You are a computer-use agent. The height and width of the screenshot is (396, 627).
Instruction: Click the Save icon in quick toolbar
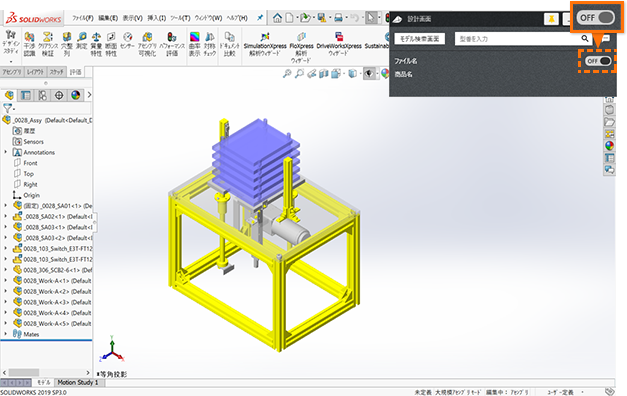point(322,18)
